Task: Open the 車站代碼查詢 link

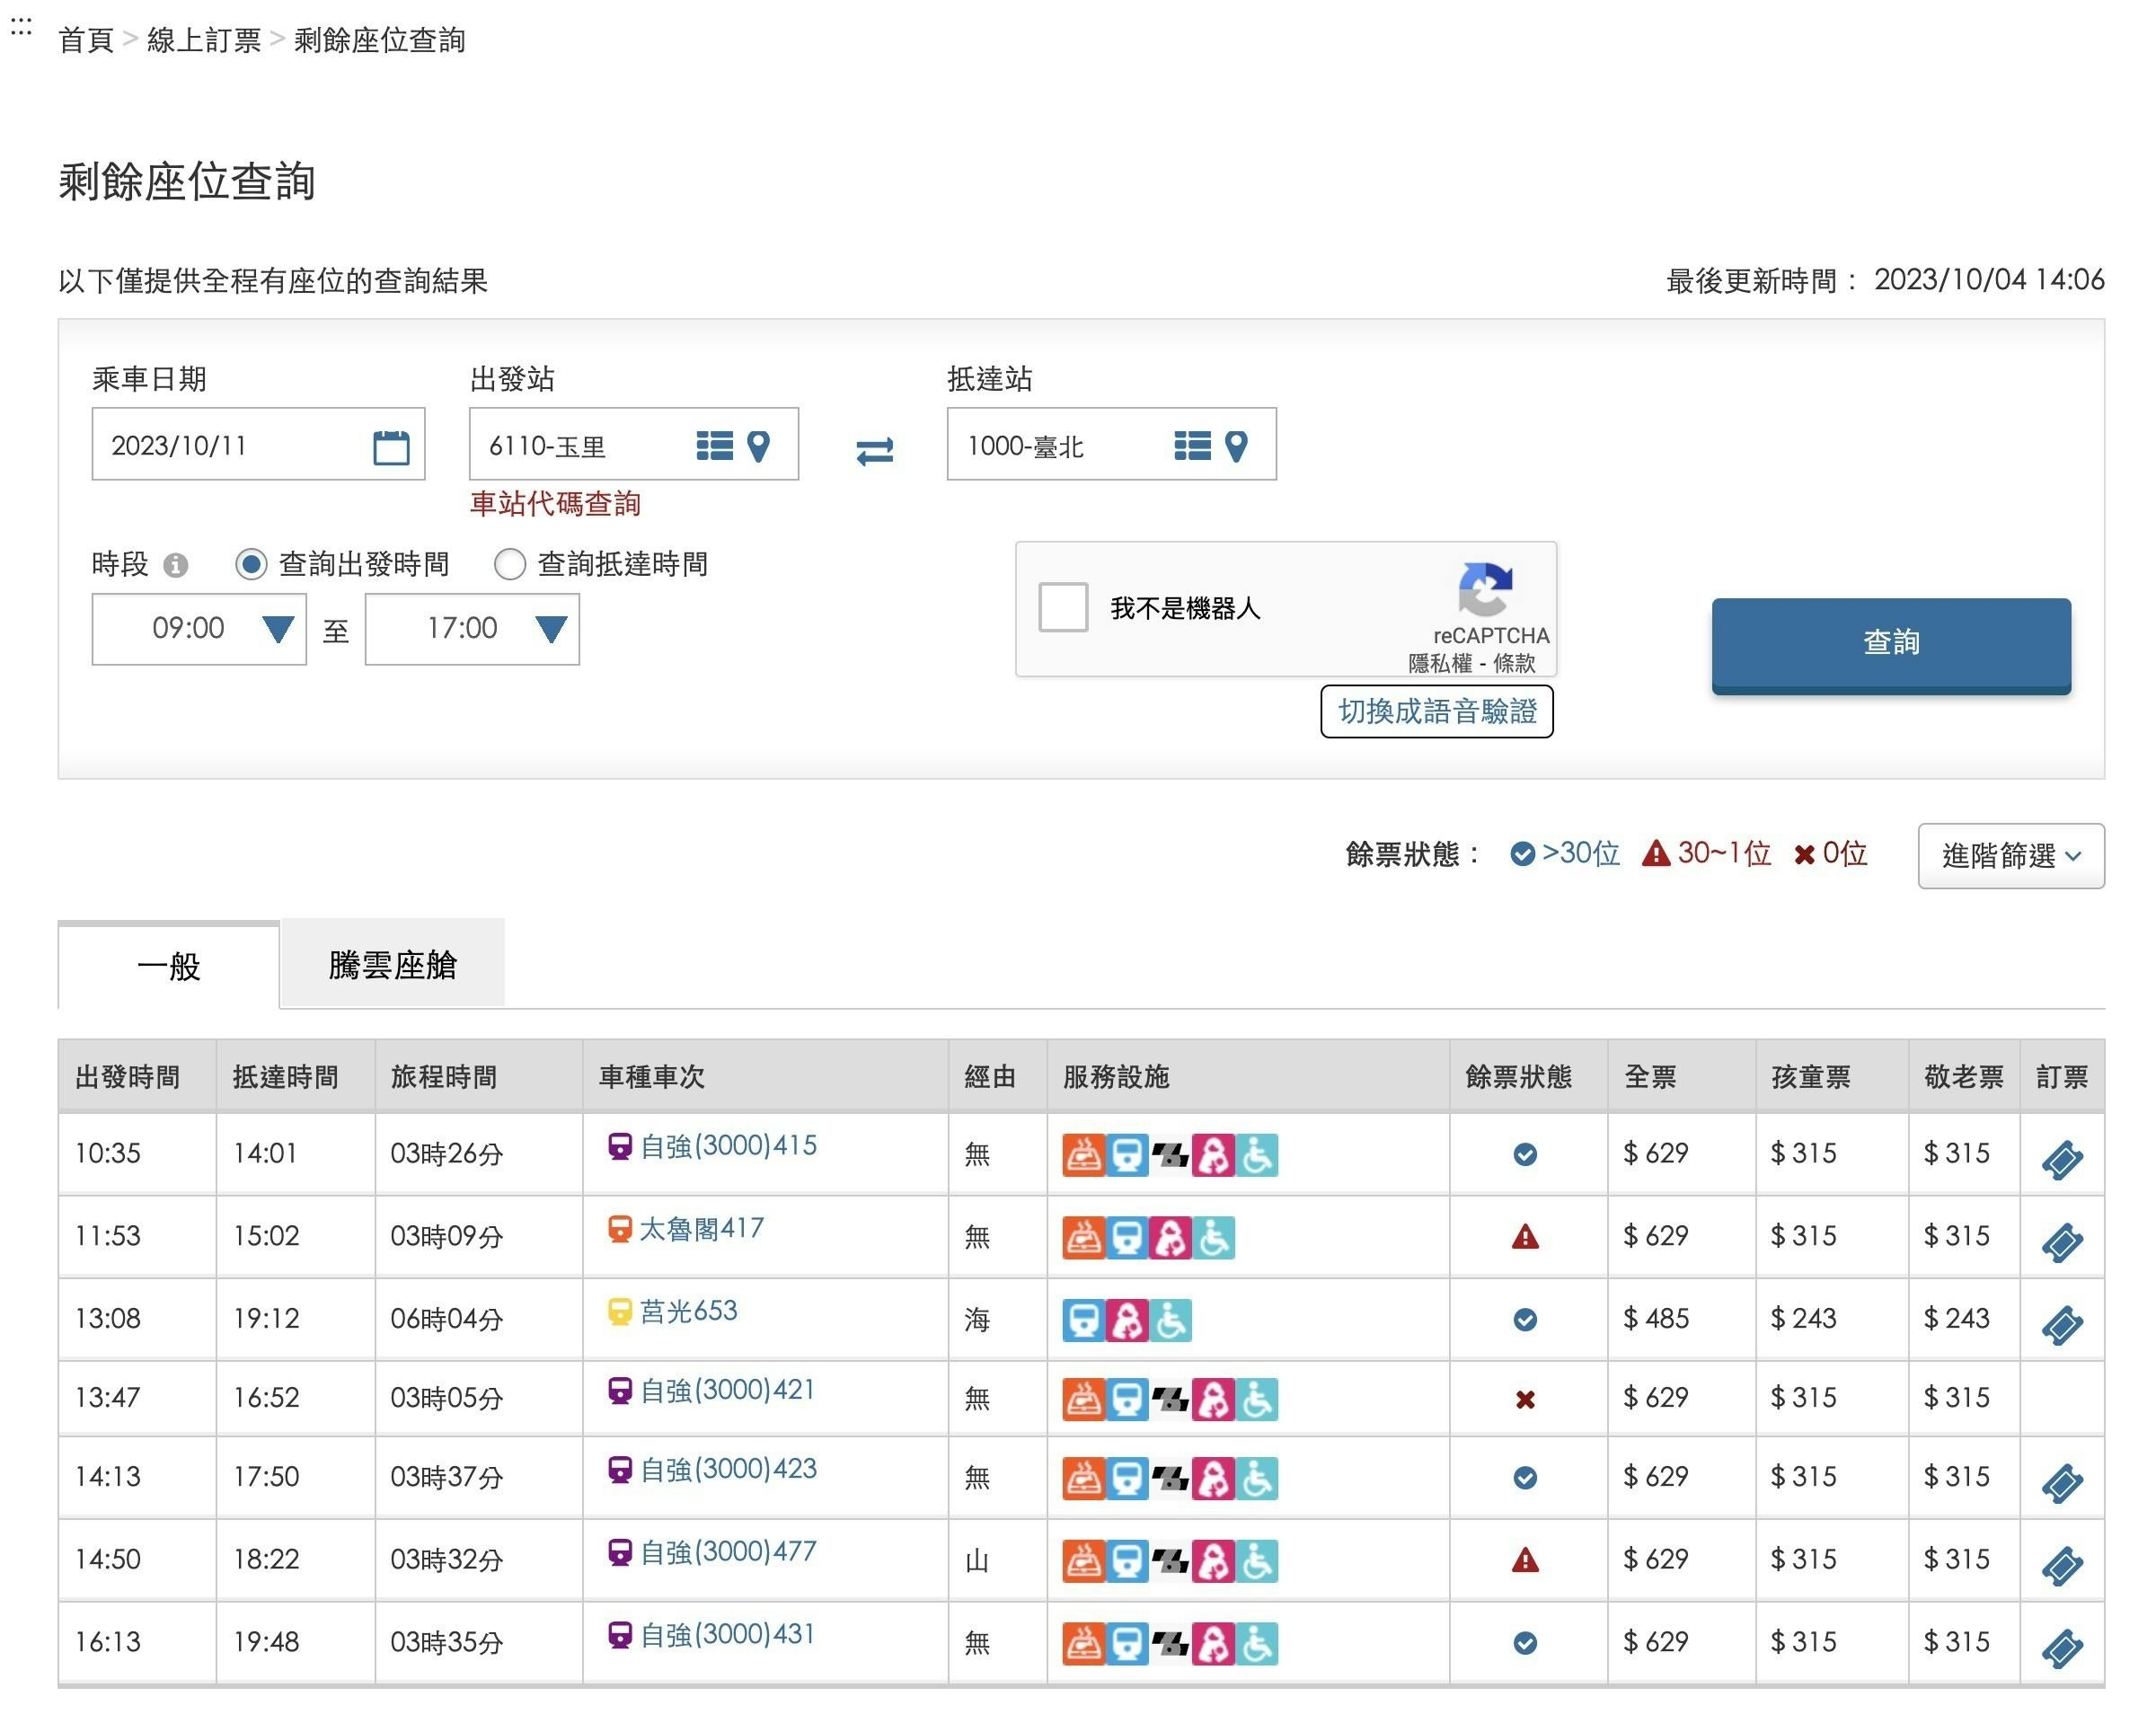Action: click(555, 504)
